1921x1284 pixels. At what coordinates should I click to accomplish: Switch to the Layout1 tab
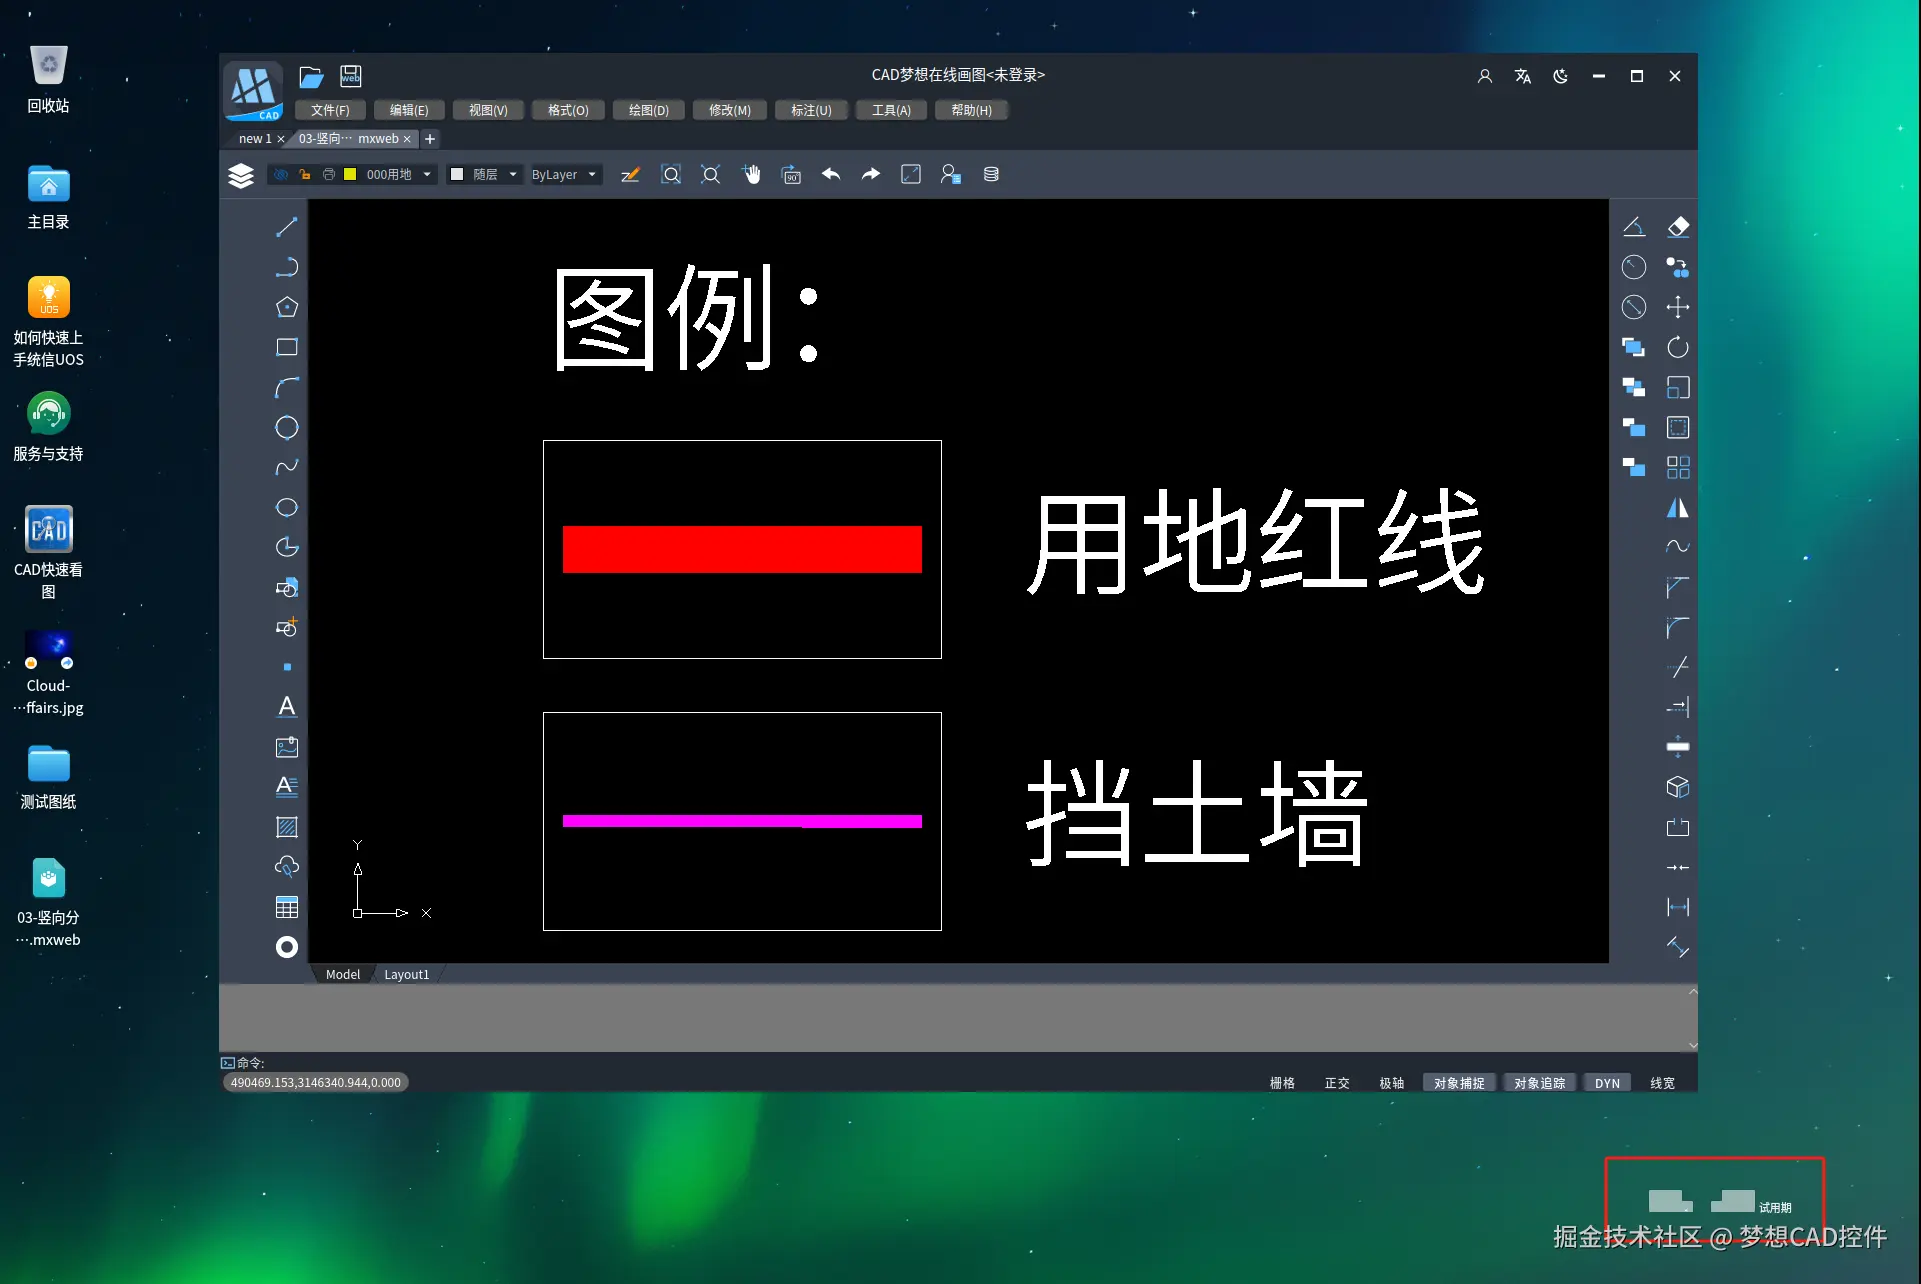coord(406,973)
